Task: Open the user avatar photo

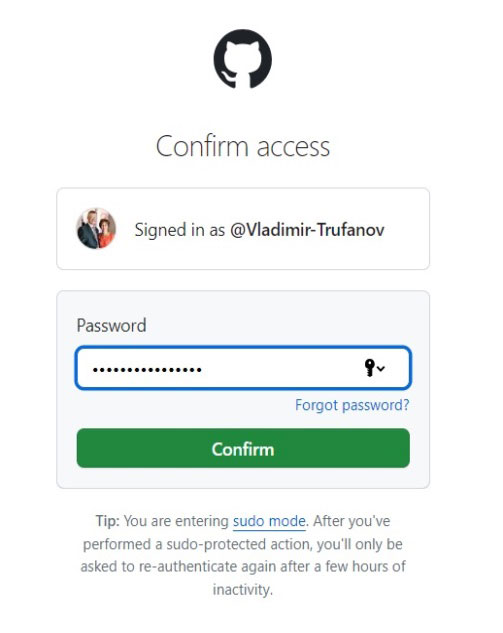Action: 96,228
